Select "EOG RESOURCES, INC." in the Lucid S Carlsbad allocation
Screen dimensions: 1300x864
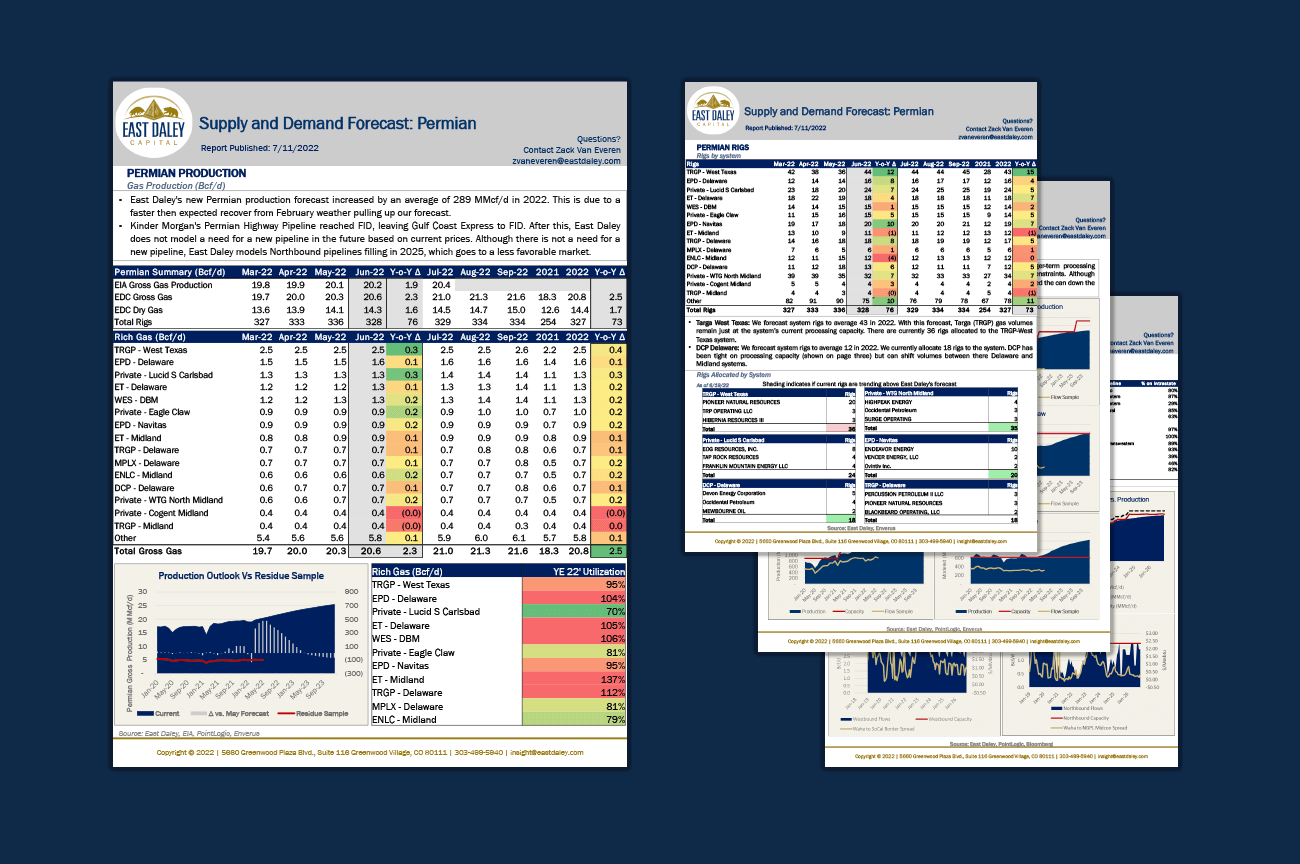pyautogui.click(x=728, y=449)
